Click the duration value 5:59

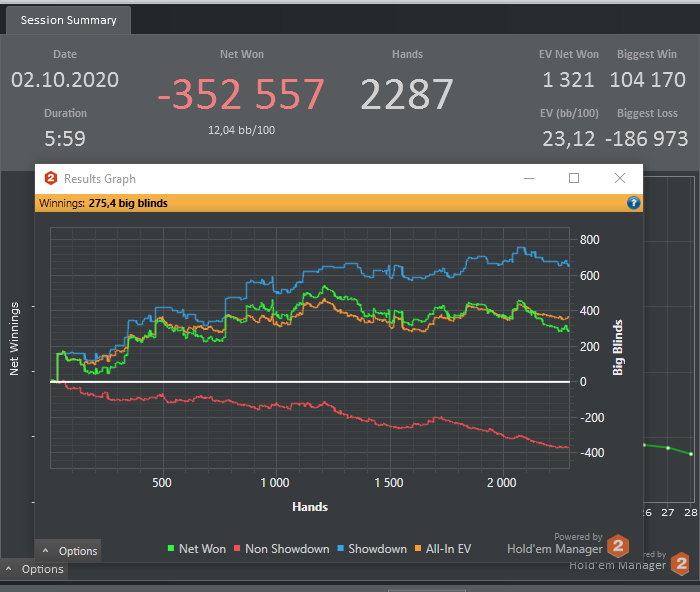[65, 138]
